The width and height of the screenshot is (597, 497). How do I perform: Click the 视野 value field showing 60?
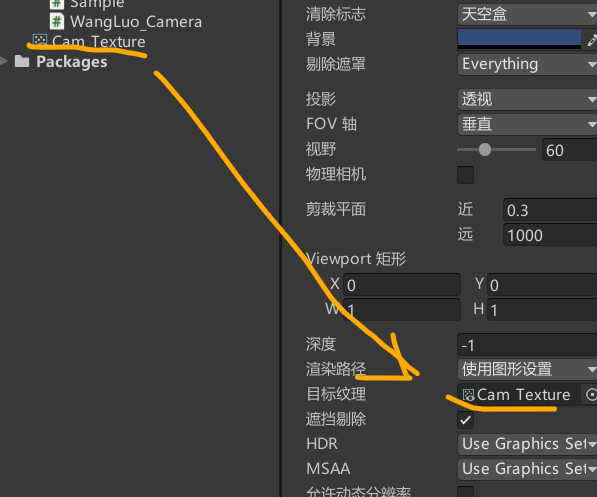point(570,150)
